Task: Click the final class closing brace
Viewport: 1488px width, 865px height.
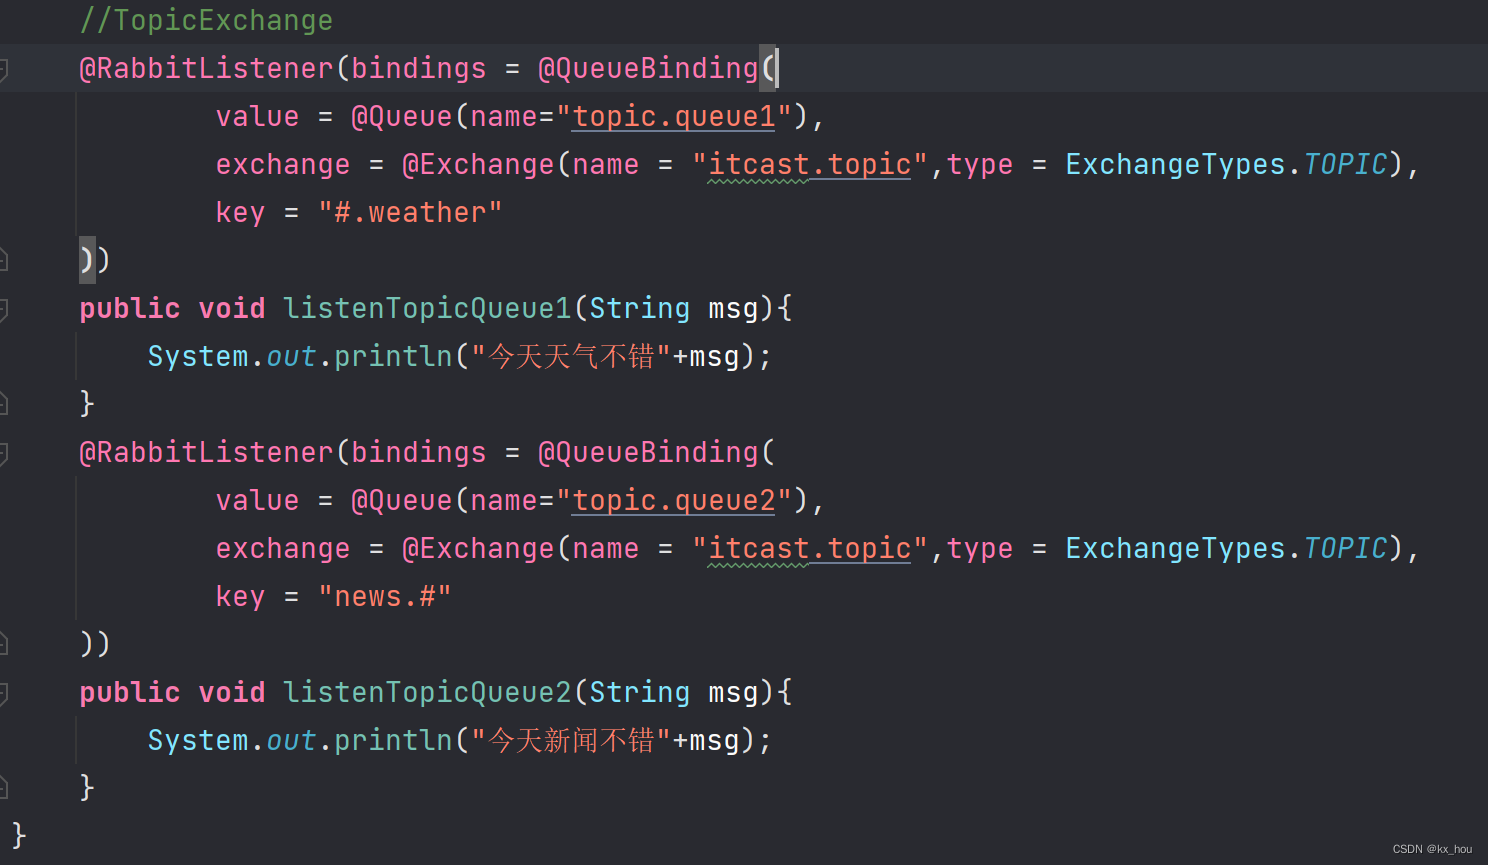Action: point(19,834)
